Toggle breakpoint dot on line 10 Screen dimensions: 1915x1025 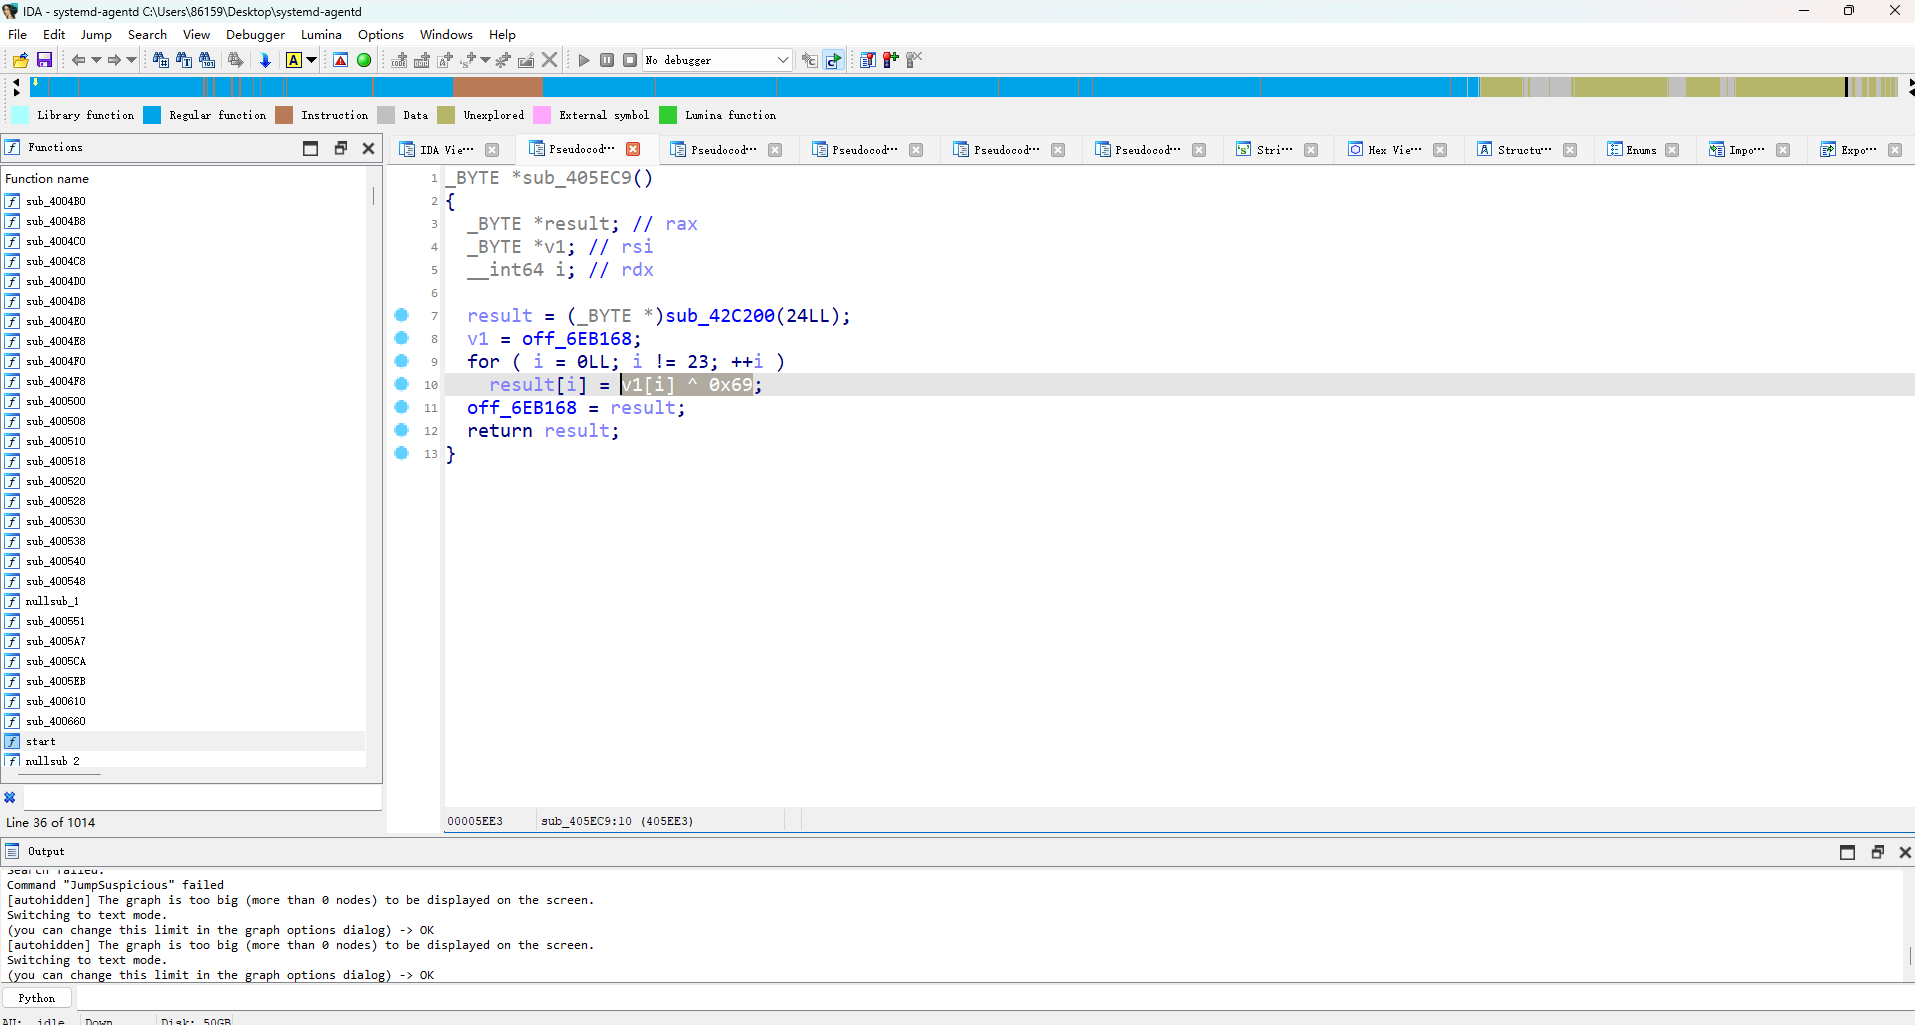point(402,384)
